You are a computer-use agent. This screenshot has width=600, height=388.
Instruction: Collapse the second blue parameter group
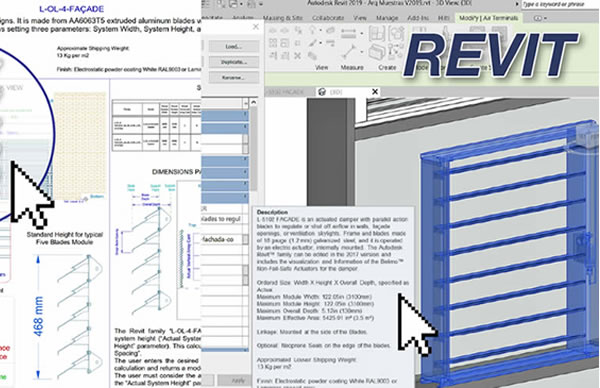[x=245, y=127]
